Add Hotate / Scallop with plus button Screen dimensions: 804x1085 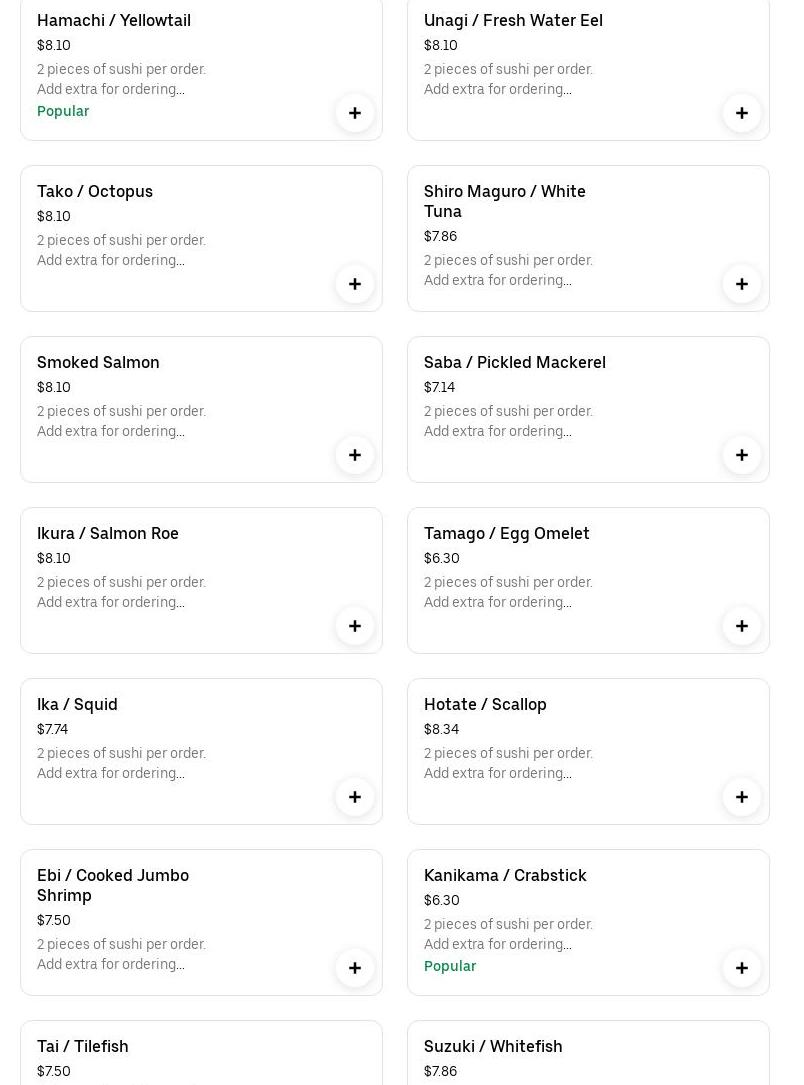[x=741, y=797]
